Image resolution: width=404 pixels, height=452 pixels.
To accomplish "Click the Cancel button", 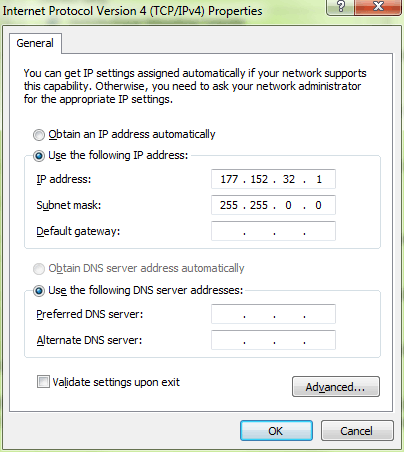I will [x=357, y=431].
